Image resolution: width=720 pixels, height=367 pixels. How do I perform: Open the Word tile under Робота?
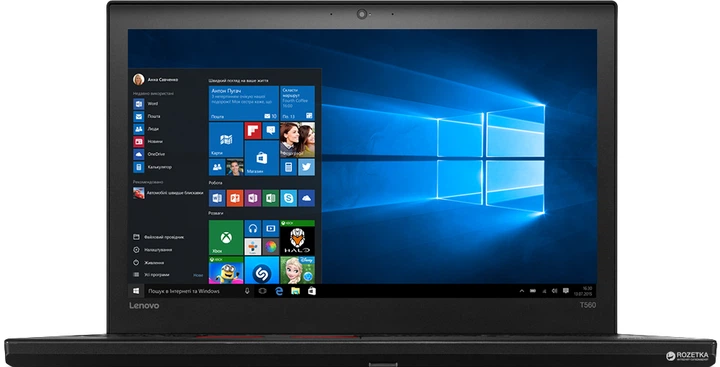(x=217, y=198)
